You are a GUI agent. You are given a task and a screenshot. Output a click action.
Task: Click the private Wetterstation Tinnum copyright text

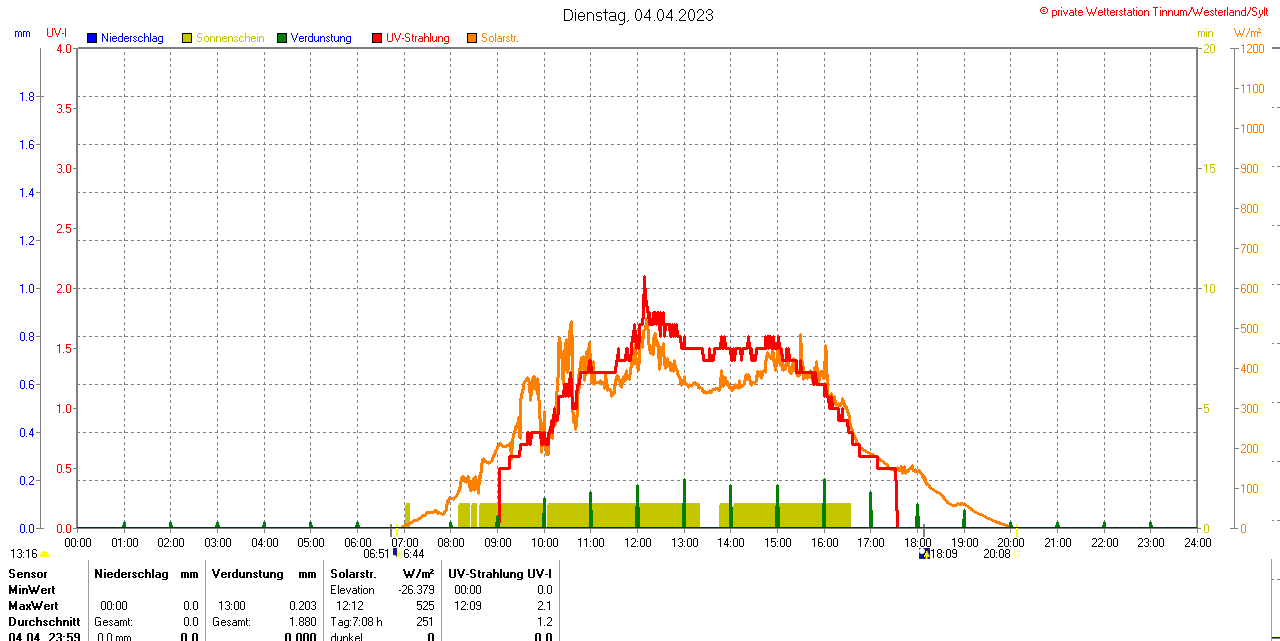point(1158,11)
